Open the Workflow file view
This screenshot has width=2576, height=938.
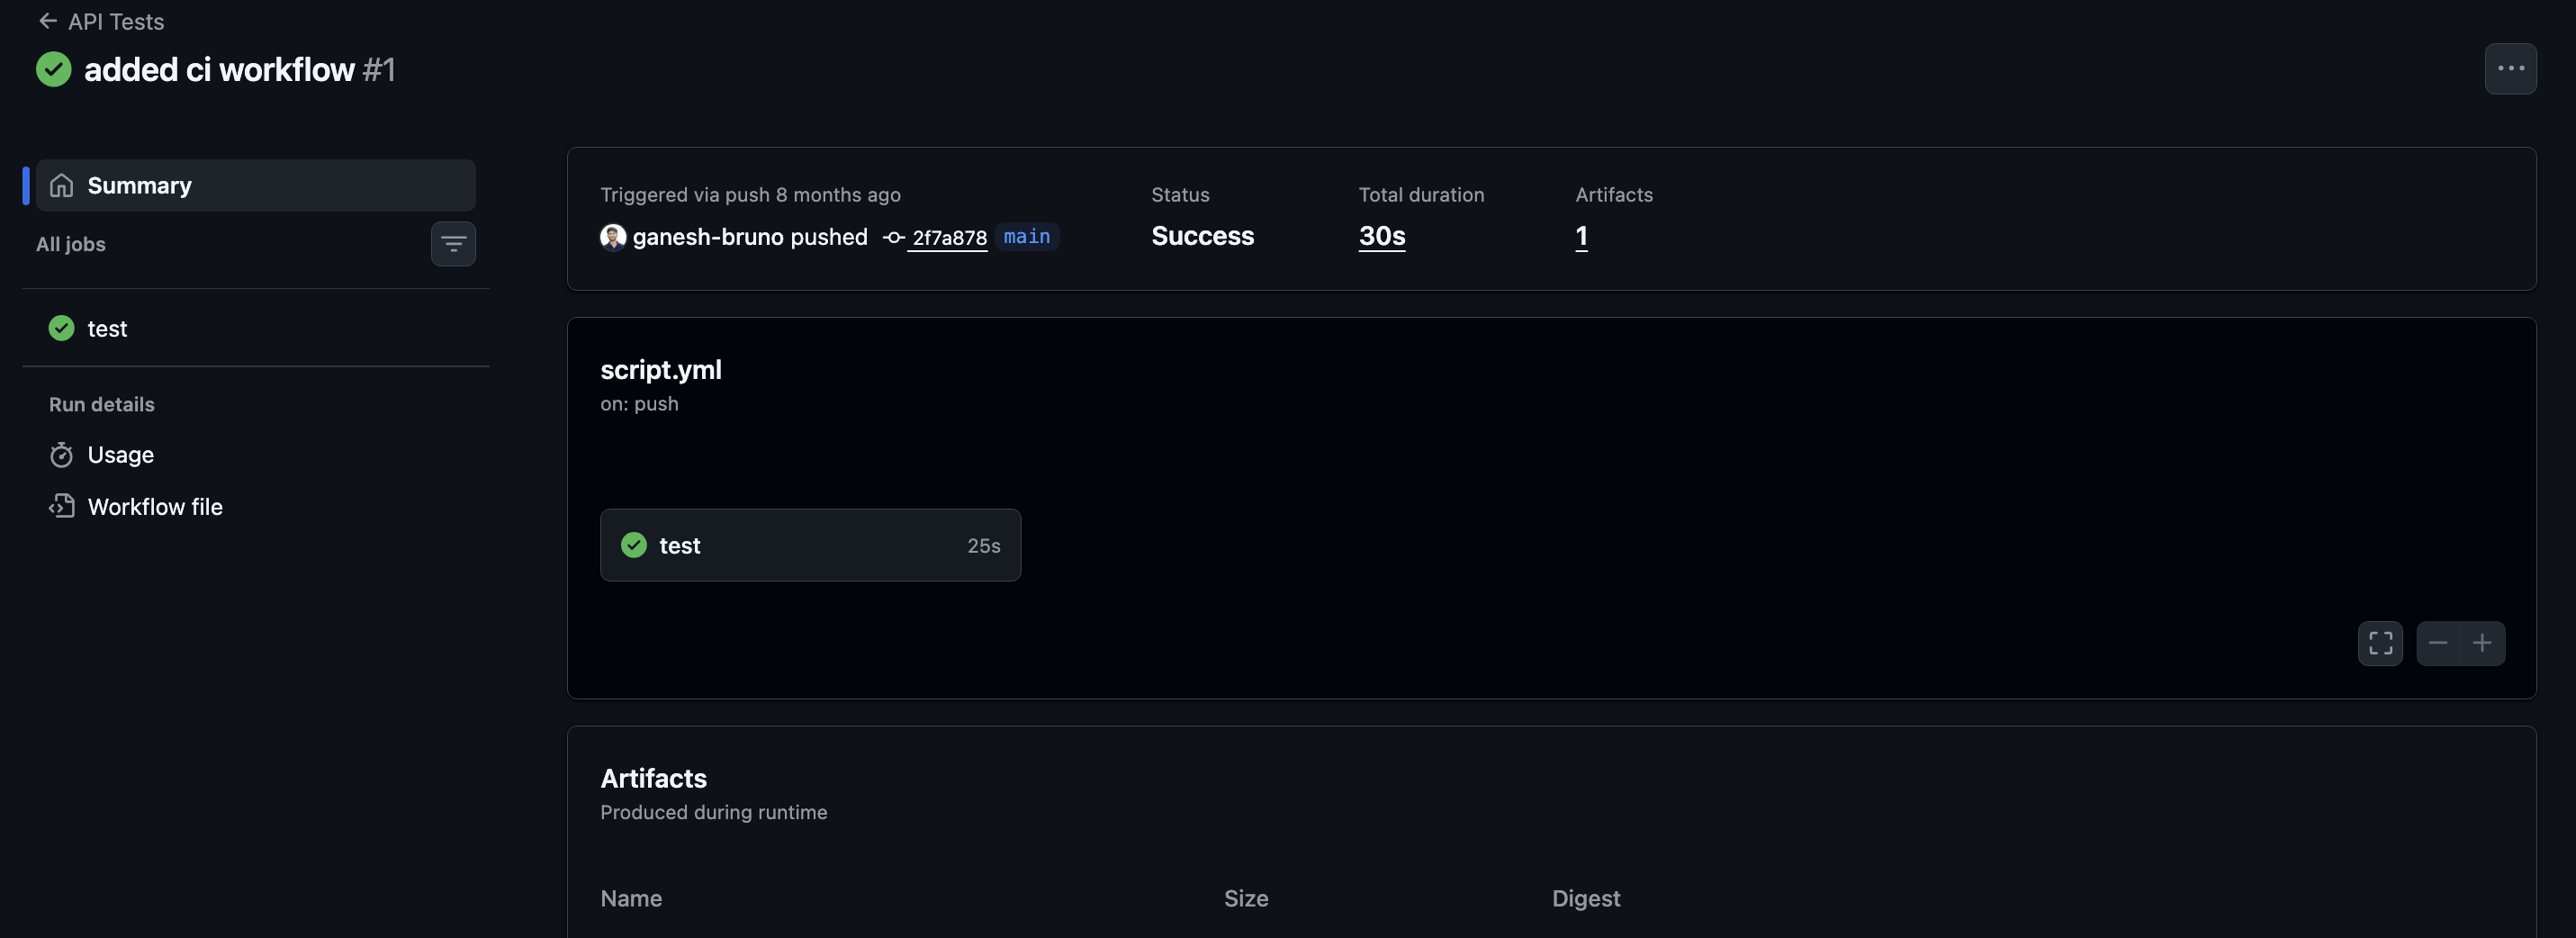click(x=154, y=506)
